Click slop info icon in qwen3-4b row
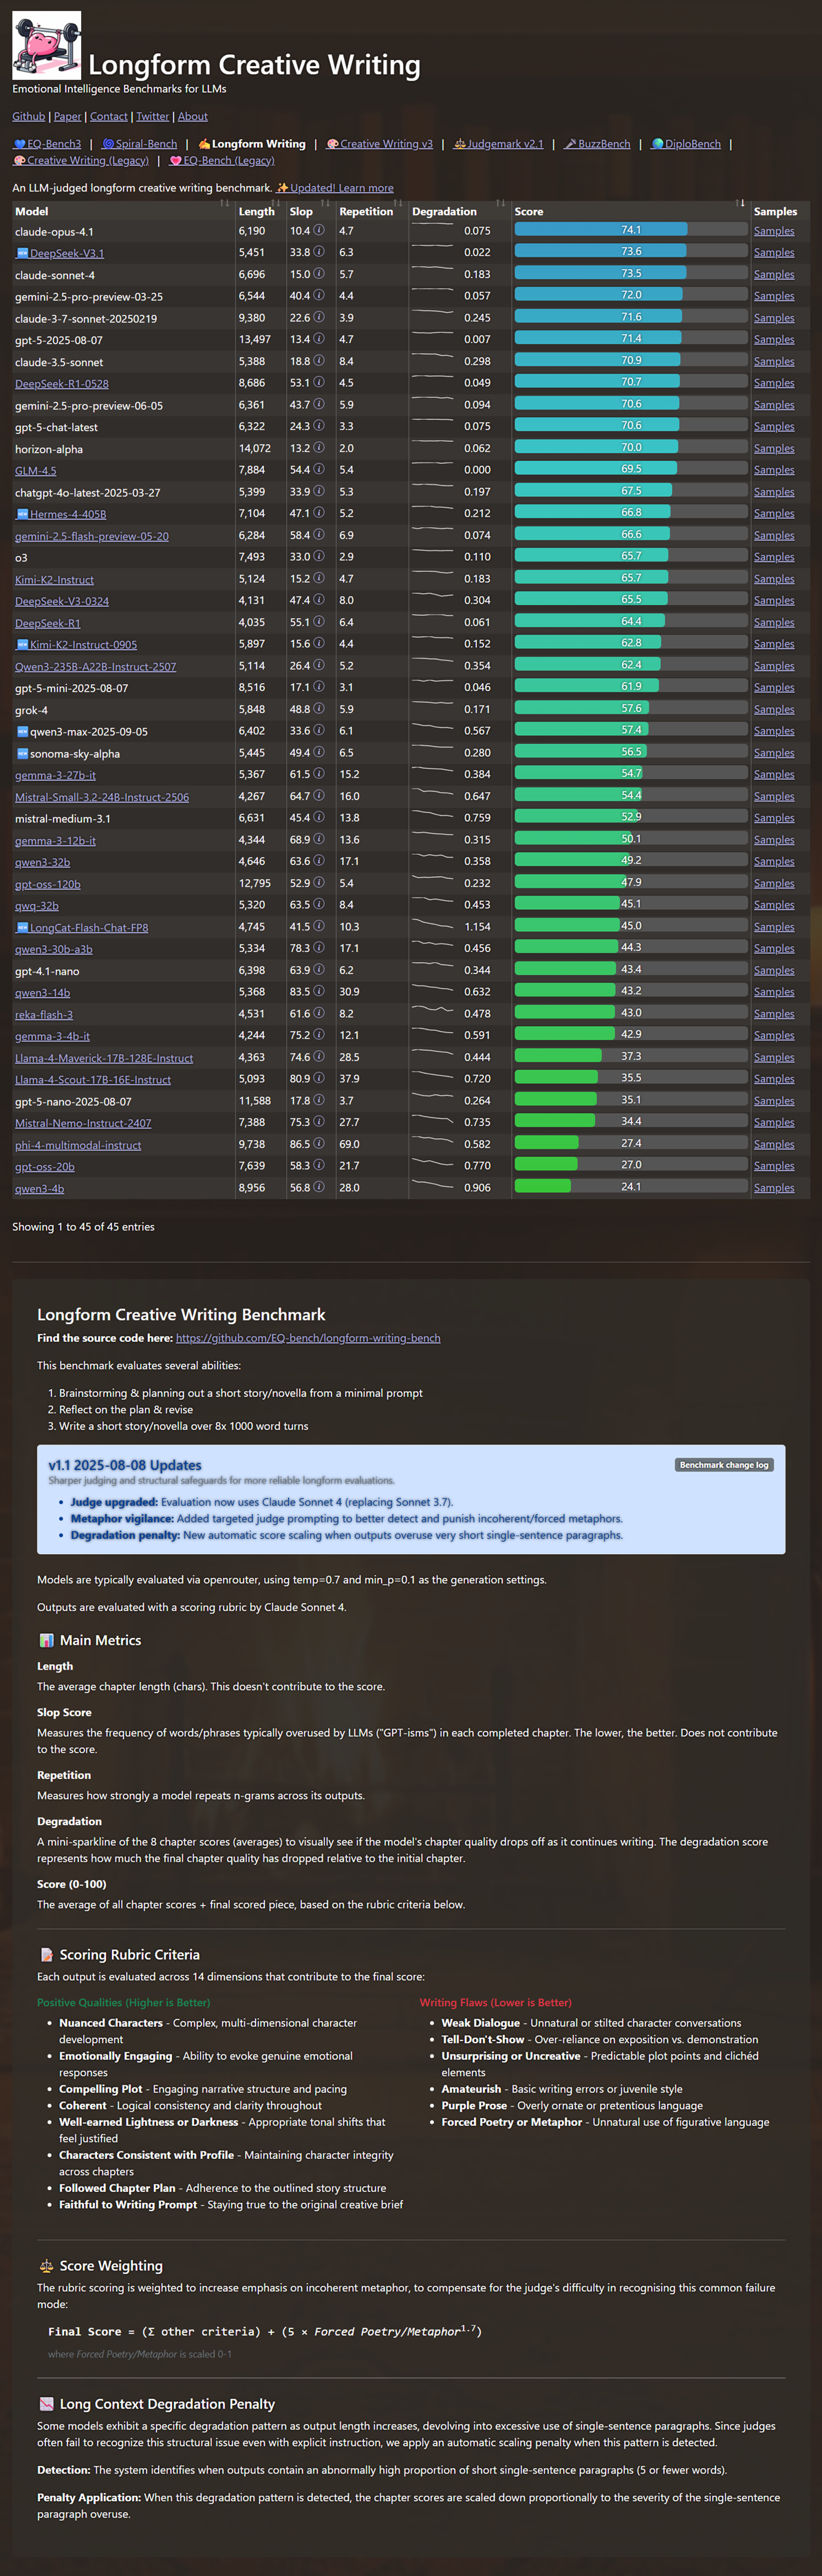 pos(319,1187)
